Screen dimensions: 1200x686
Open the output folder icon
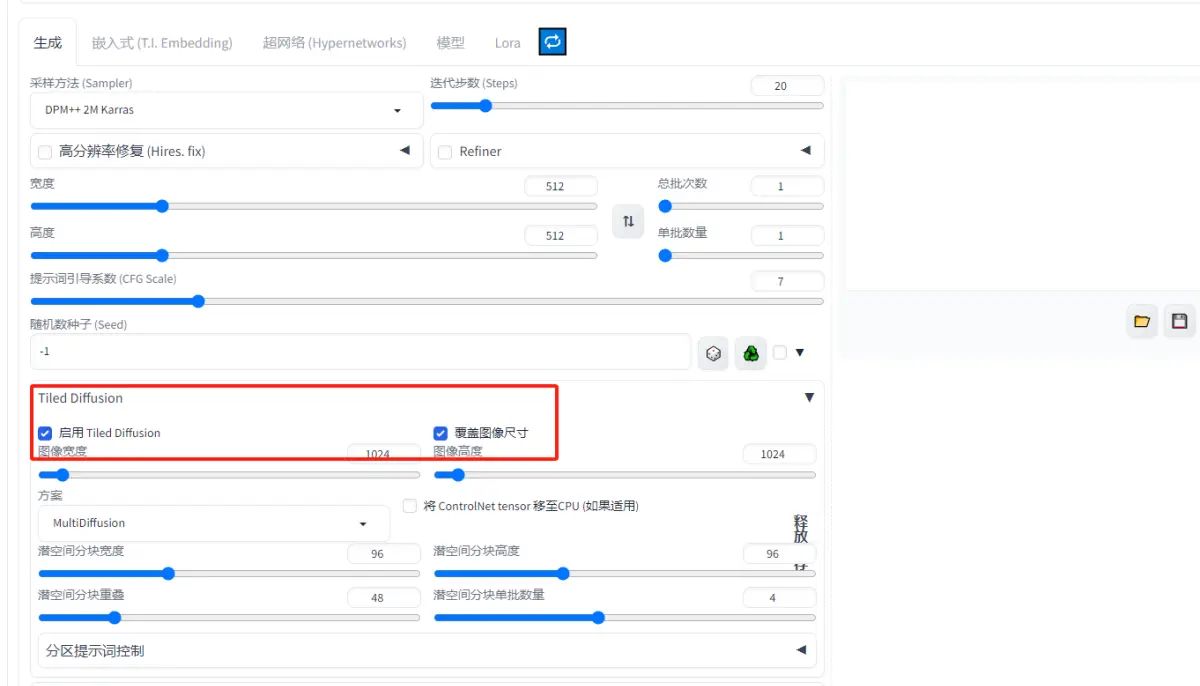tap(1142, 321)
